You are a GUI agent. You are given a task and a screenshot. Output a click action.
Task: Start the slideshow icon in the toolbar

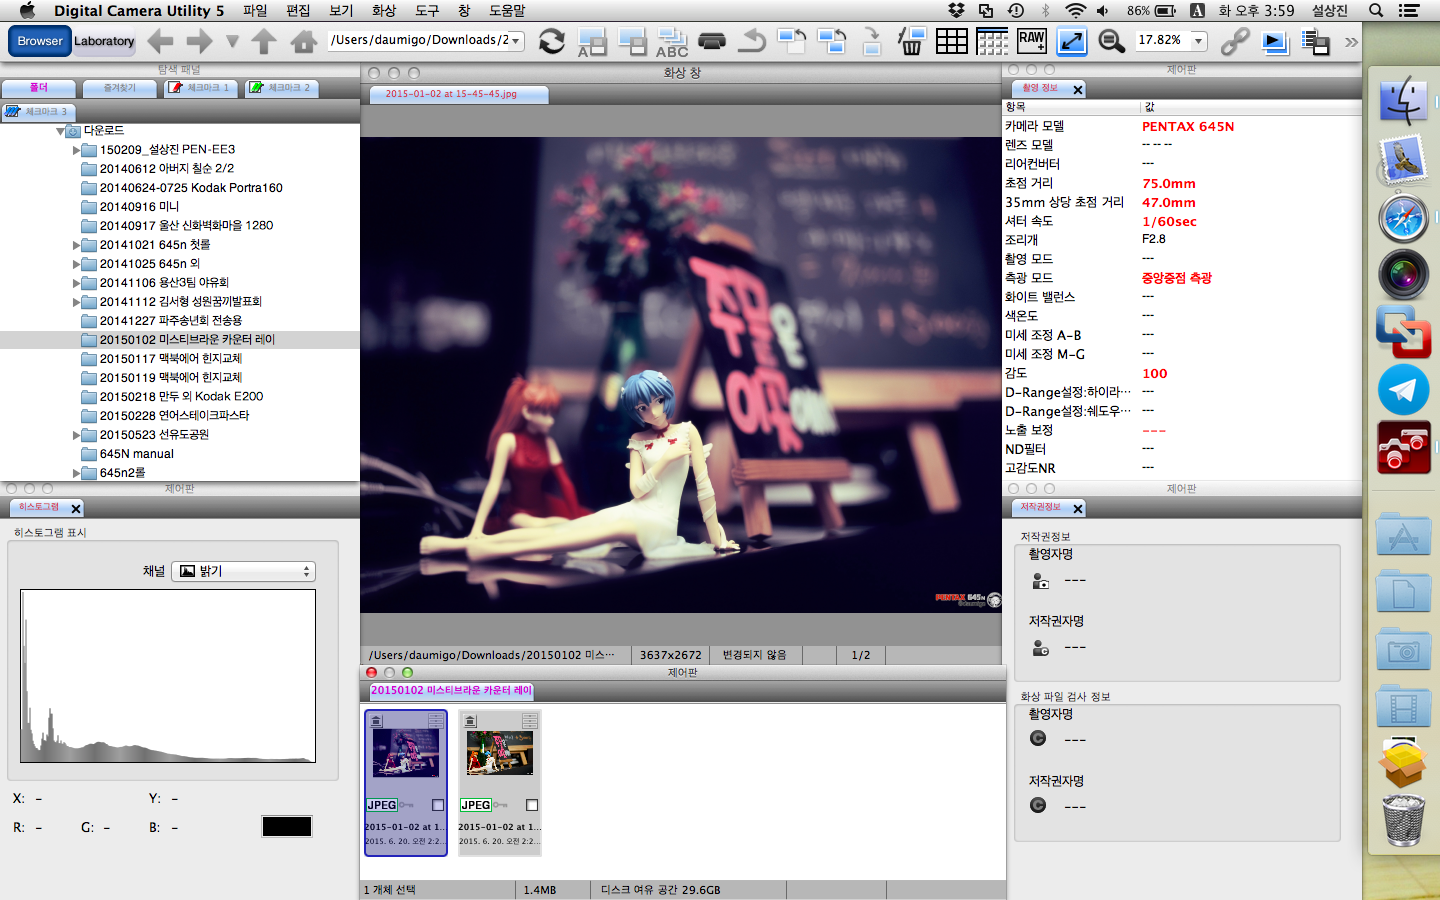pyautogui.click(x=1275, y=41)
